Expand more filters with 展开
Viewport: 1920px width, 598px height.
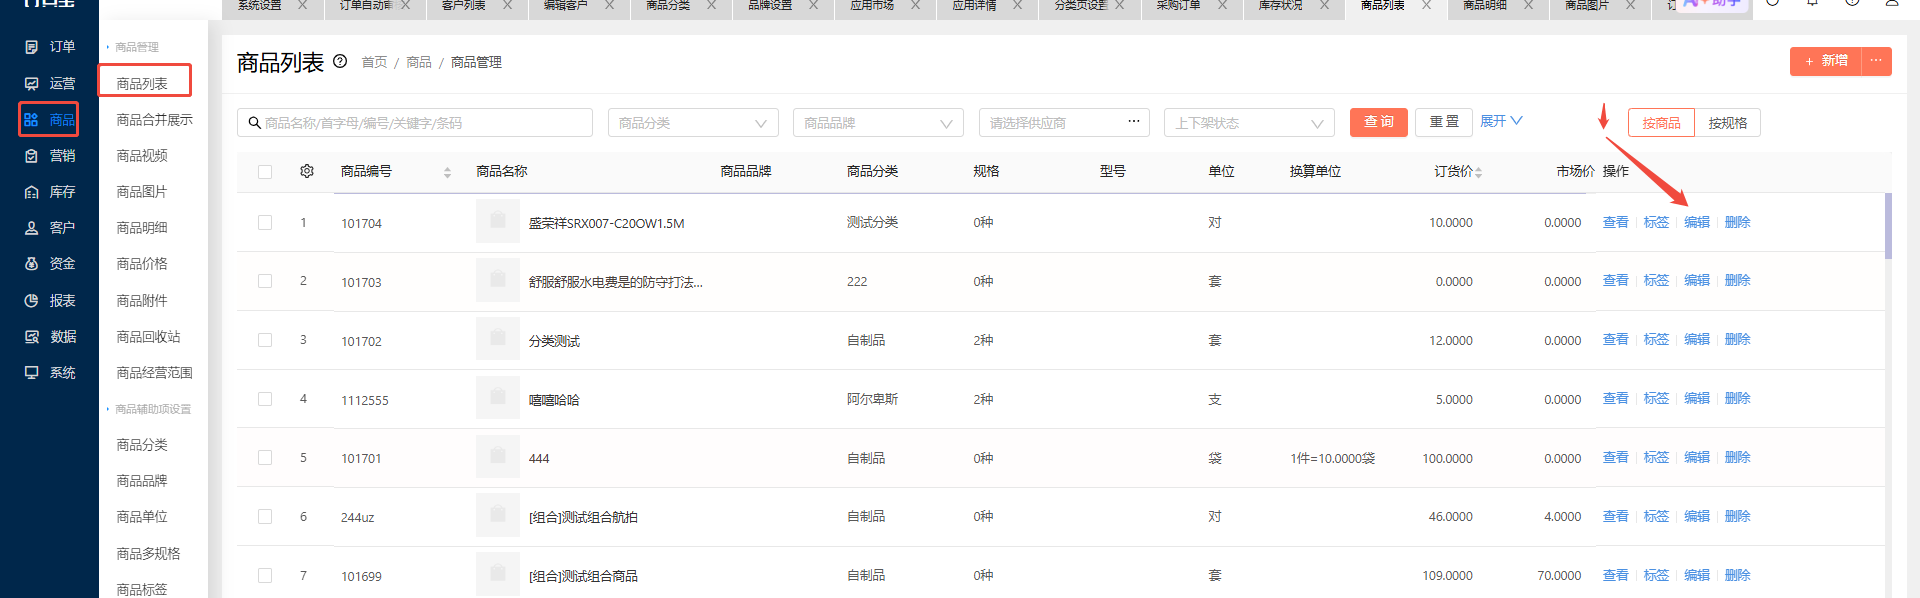1501,121
